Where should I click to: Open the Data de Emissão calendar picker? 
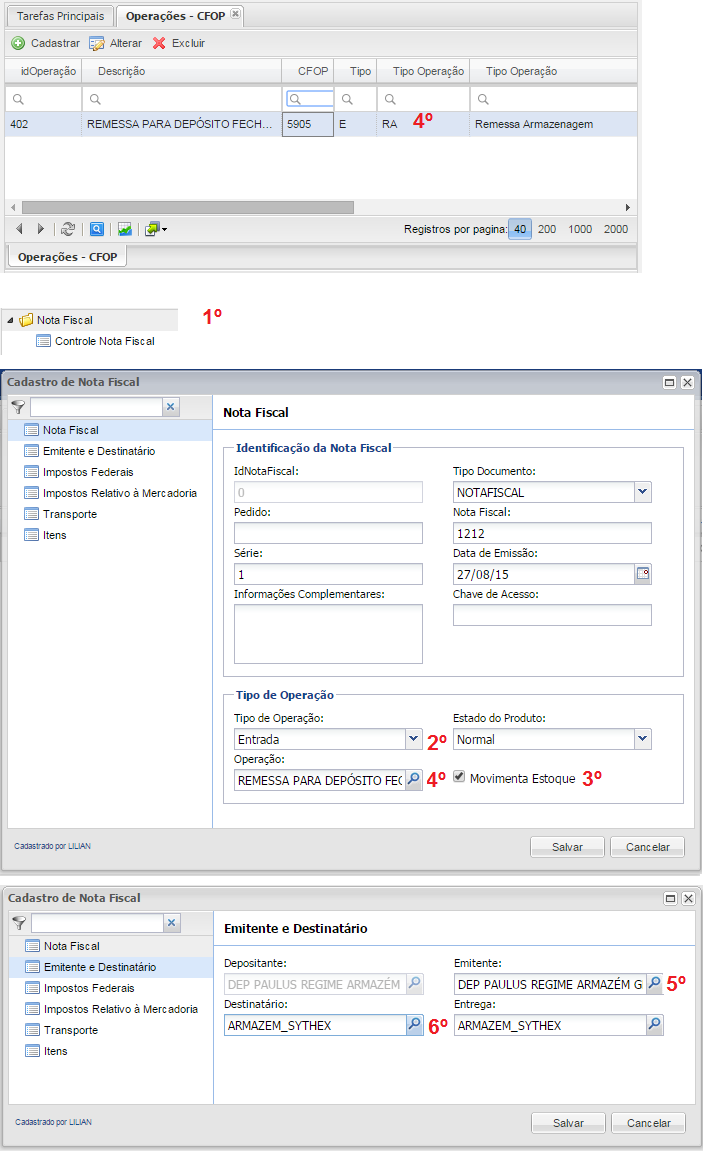tap(643, 574)
